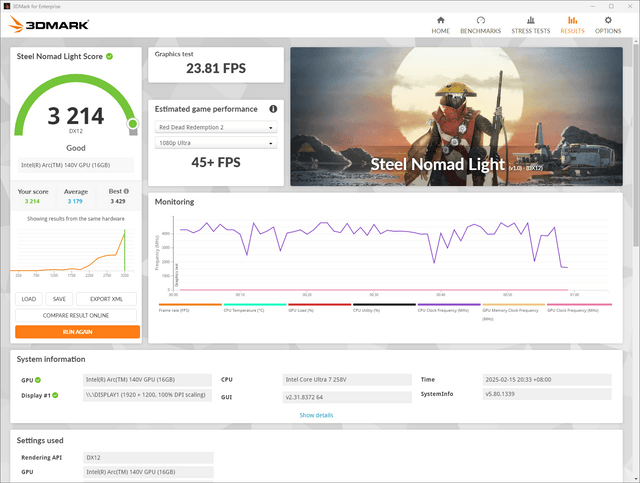This screenshot has width=640, height=483.
Task: Click the GPU name field under the score
Action: pos(76,165)
